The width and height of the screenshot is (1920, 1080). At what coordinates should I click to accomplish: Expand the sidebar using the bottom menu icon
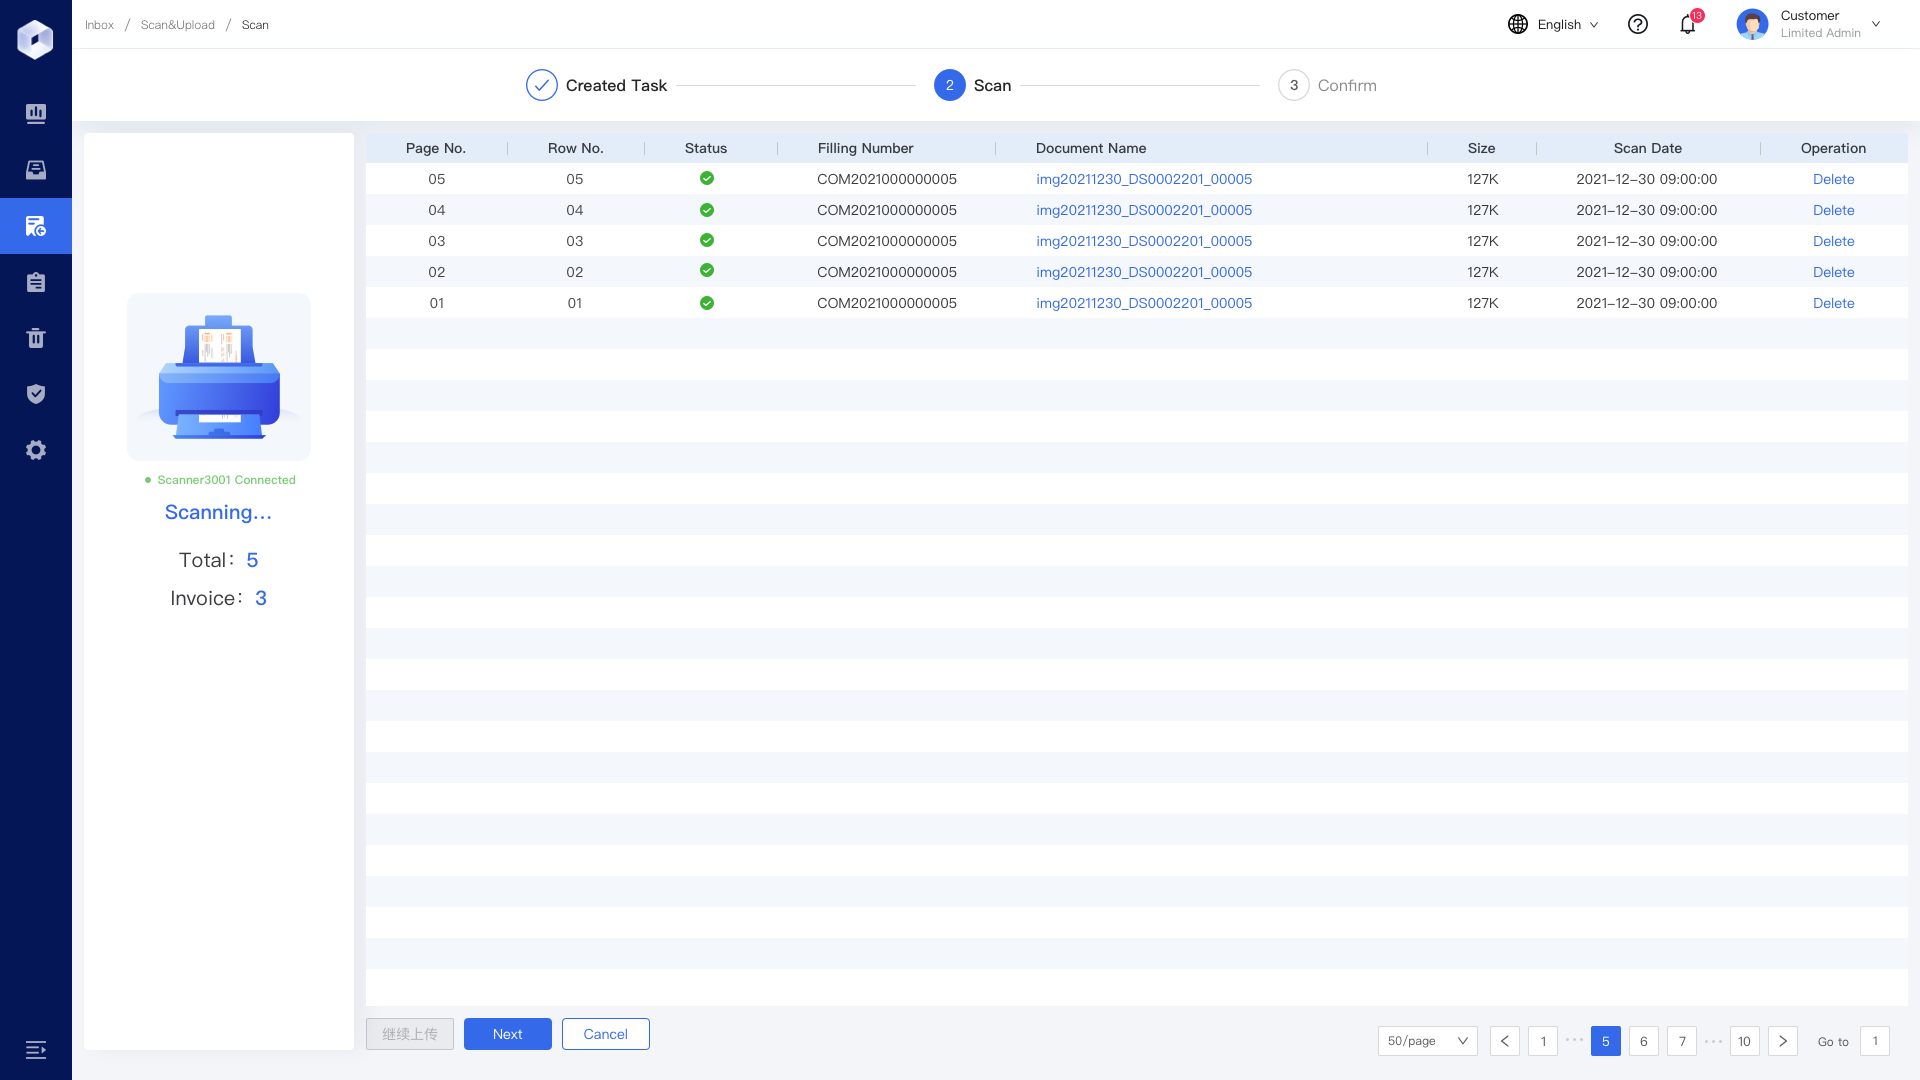pos(36,1050)
